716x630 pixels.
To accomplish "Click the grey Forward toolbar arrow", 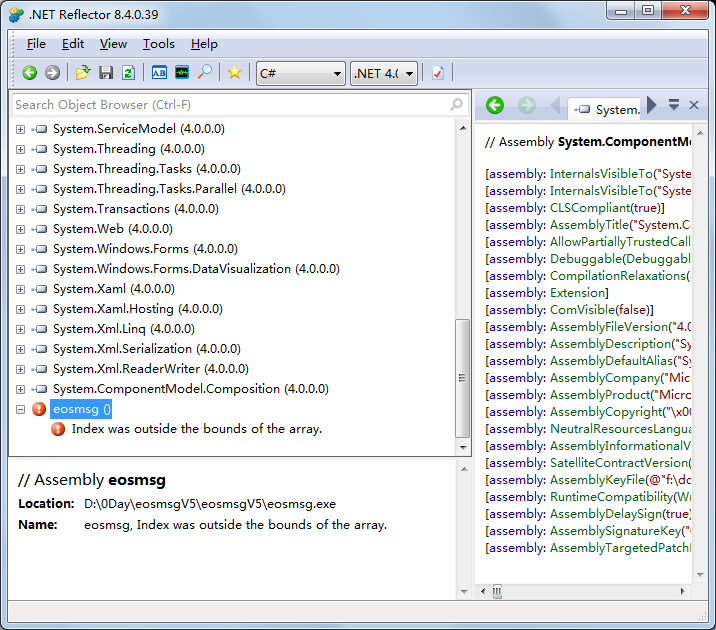I will 53,73.
